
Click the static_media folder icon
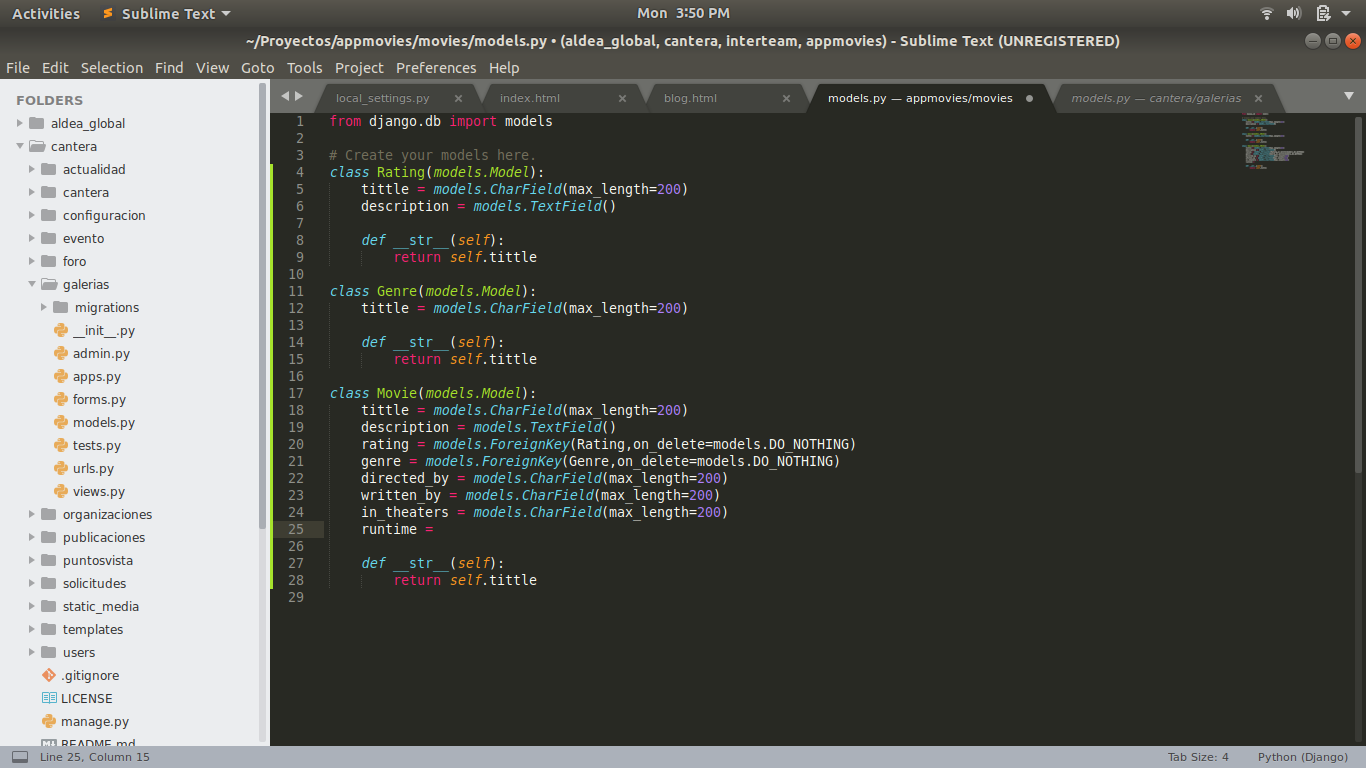pos(49,607)
